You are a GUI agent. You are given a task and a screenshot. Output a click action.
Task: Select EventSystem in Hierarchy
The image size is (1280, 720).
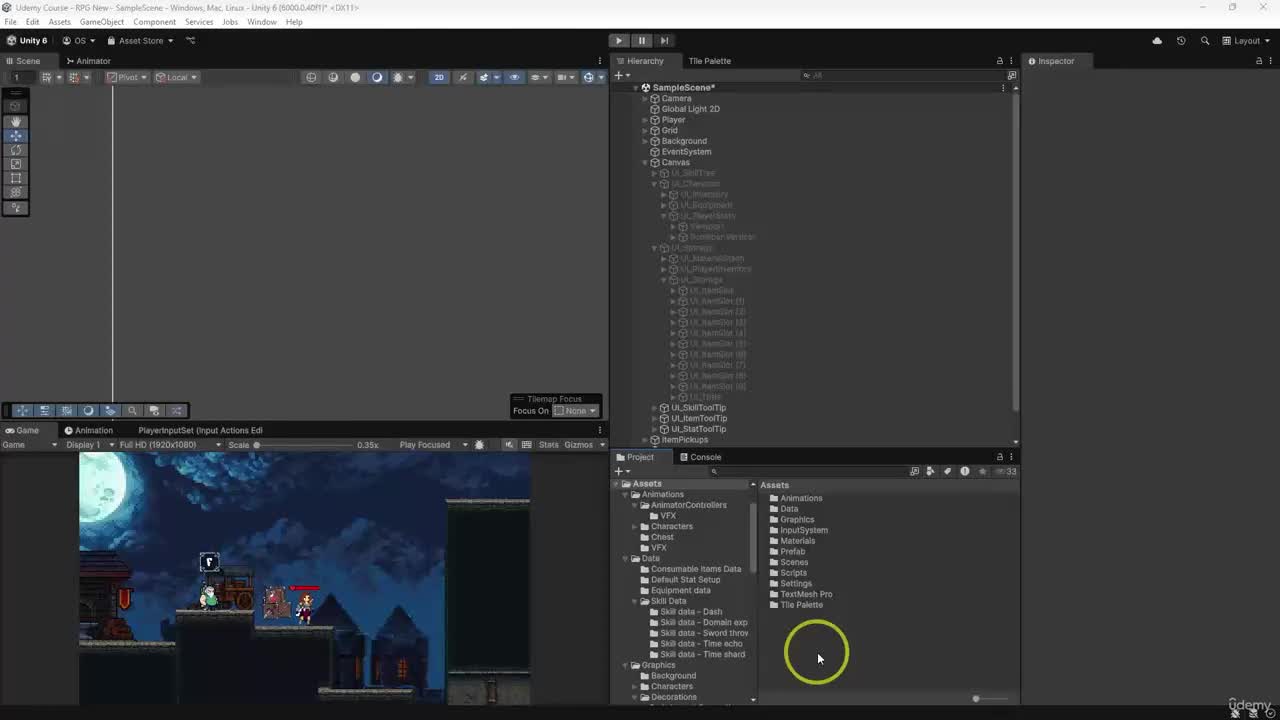click(686, 152)
